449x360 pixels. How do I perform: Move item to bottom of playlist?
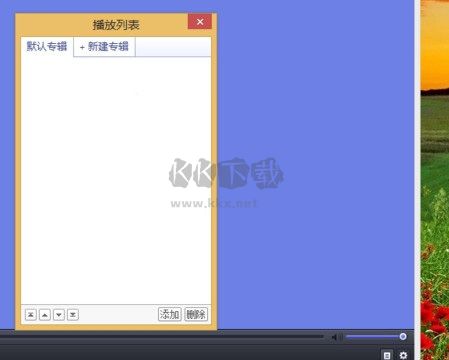click(73, 314)
